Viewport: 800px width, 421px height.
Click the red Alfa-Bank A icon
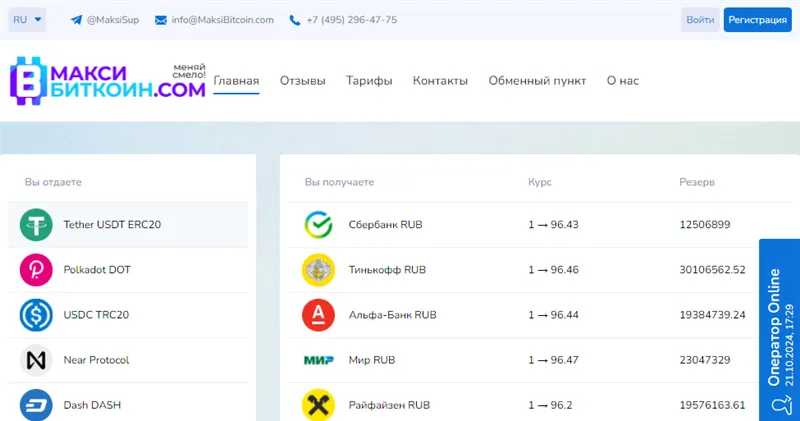[318, 315]
